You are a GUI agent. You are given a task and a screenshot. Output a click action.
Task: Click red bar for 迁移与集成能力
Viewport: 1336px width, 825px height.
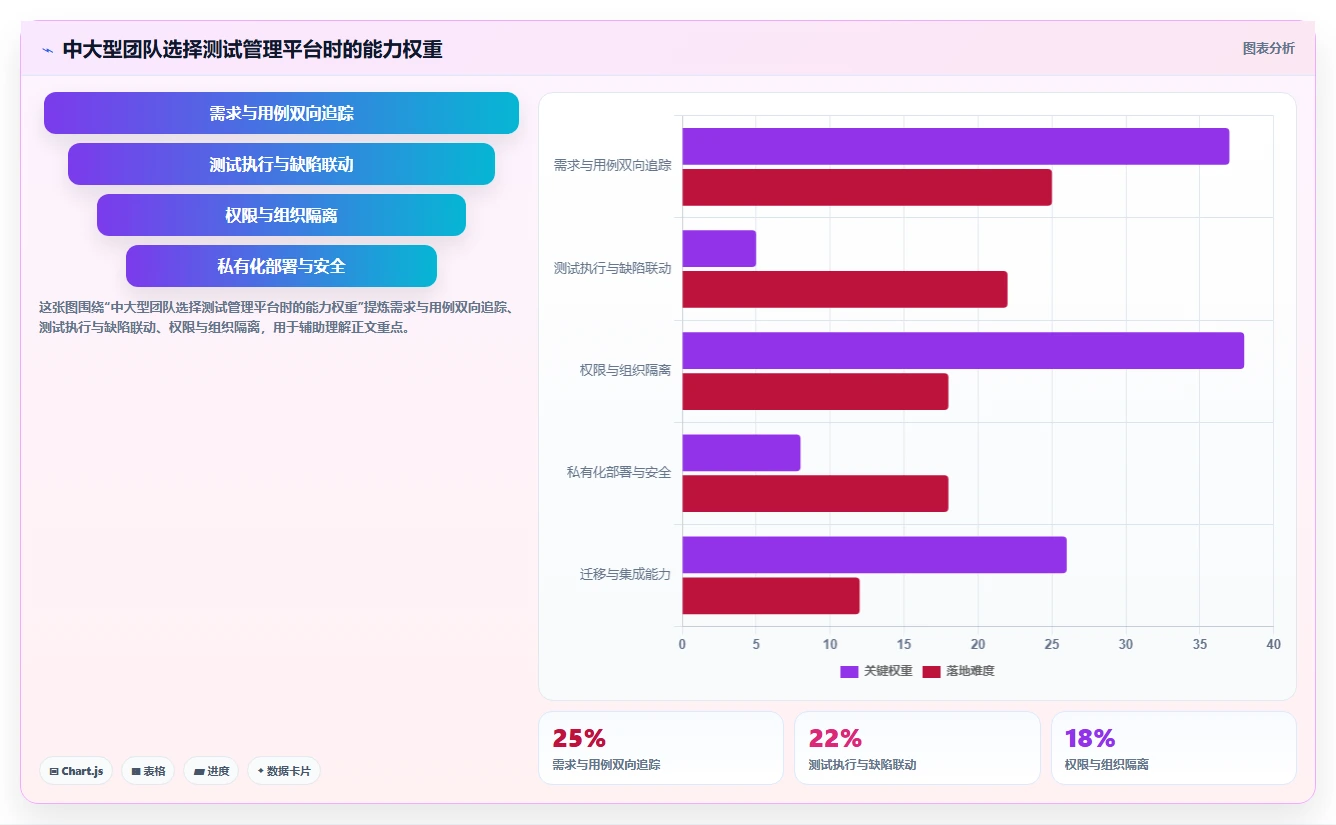pos(771,595)
